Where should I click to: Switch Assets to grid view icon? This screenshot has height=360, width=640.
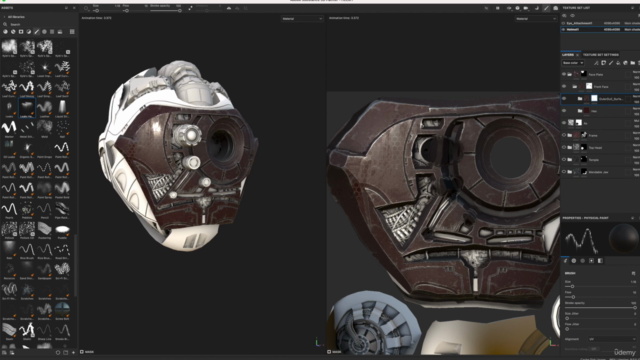(x=72, y=31)
